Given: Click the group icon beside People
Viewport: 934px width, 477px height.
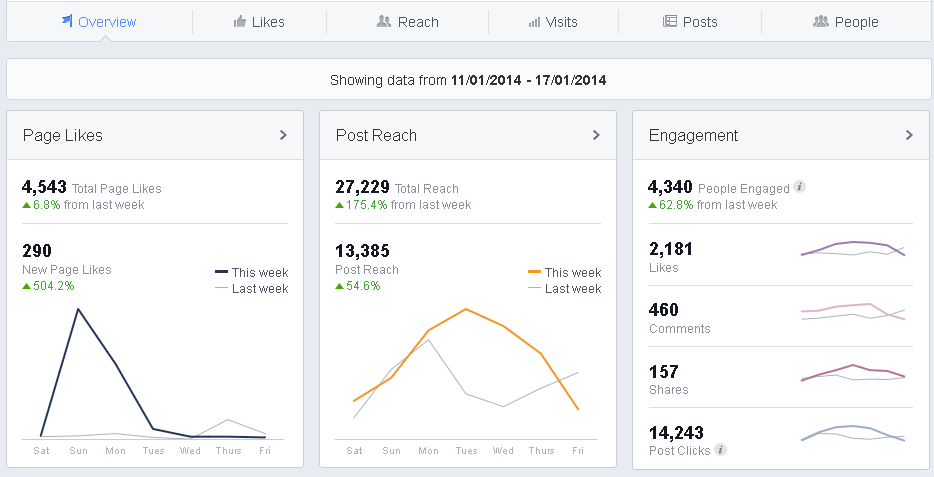Looking at the screenshot, I should (821, 21).
